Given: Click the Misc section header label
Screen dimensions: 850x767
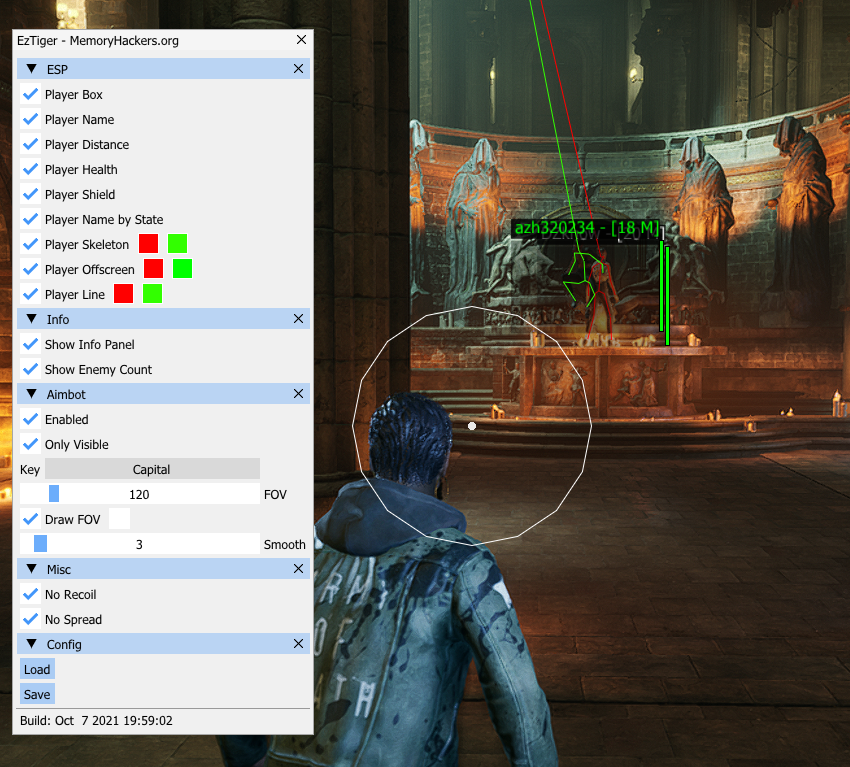Looking at the screenshot, I should point(59,569).
